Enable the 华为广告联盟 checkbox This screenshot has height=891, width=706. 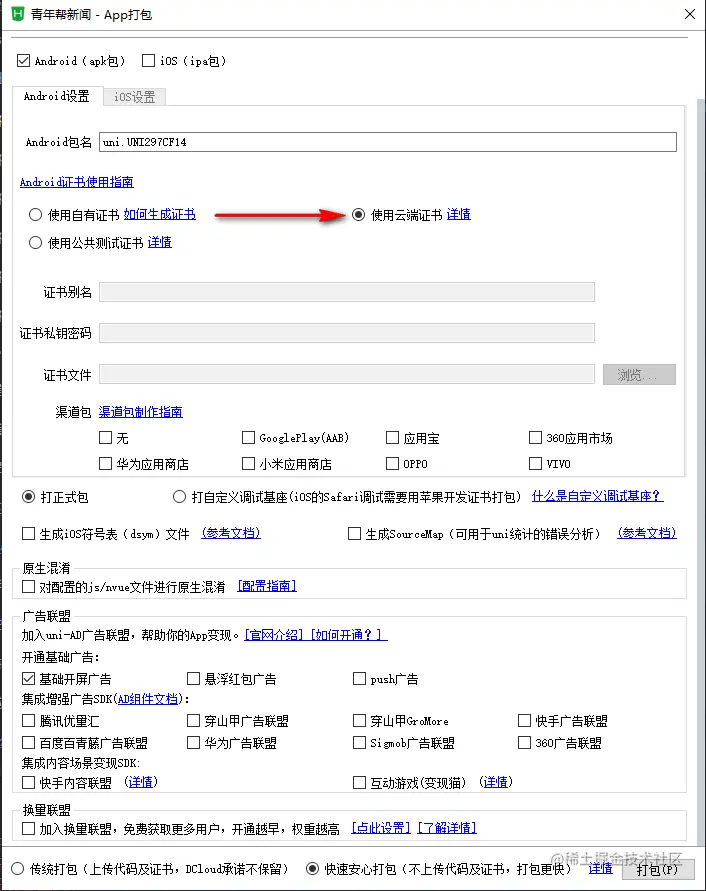[193, 742]
